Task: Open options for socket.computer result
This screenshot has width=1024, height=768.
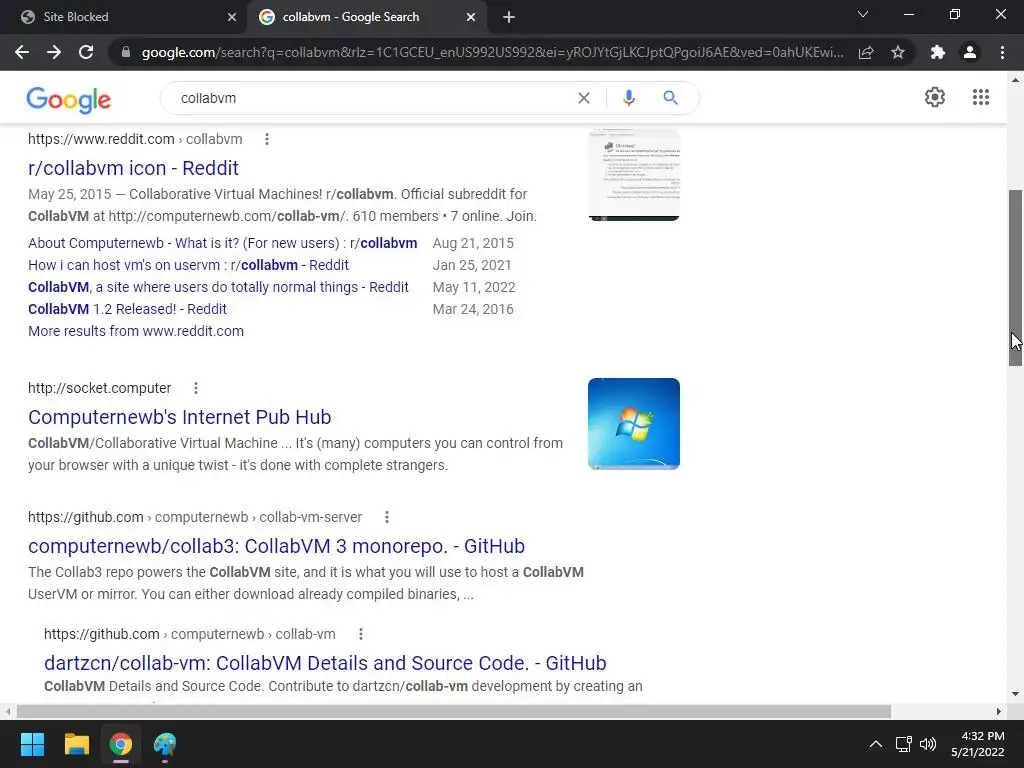Action: click(x=195, y=388)
